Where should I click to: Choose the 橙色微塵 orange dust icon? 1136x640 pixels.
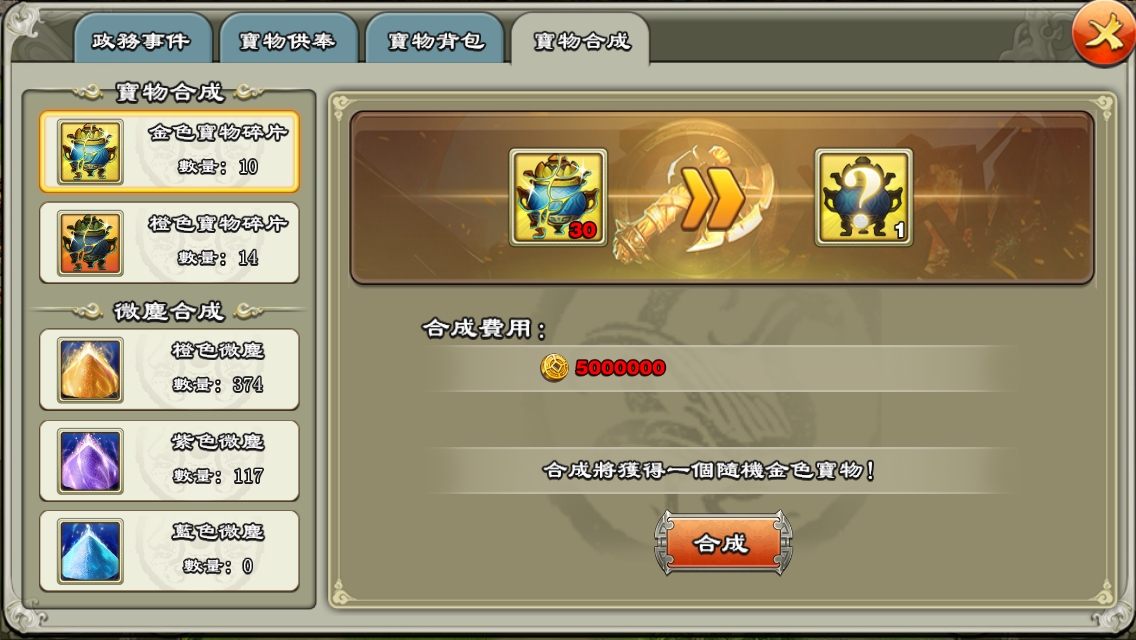coord(90,370)
